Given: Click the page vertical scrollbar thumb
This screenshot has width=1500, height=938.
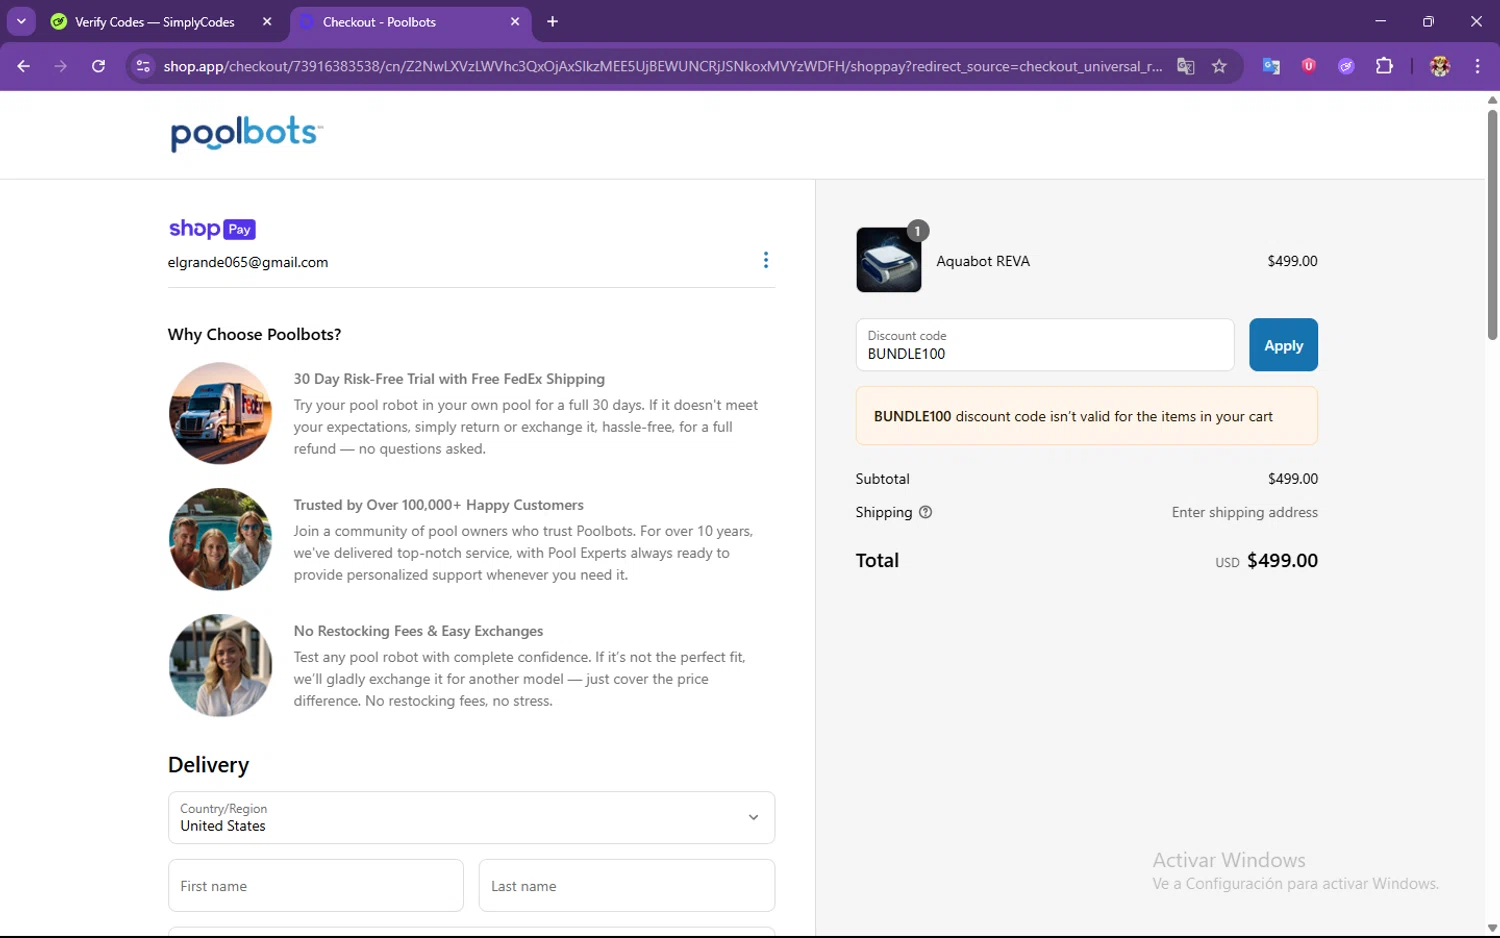Looking at the screenshot, I should coord(1492,224).
